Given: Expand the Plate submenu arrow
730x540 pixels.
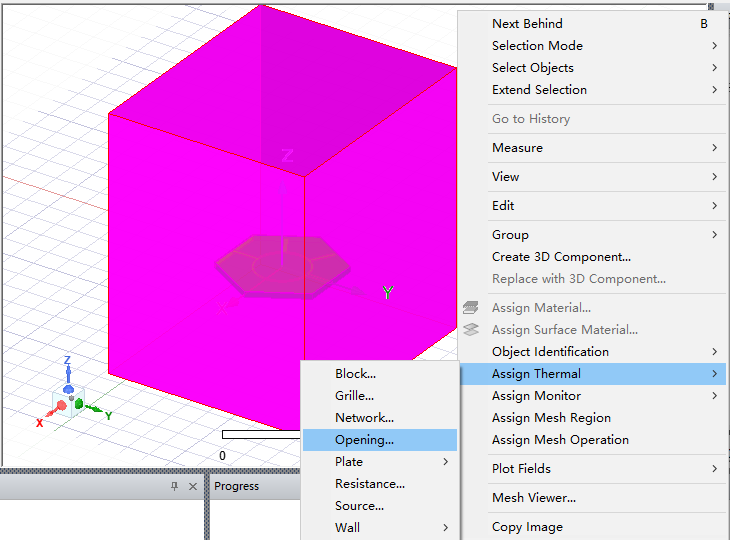Looking at the screenshot, I should coord(445,462).
